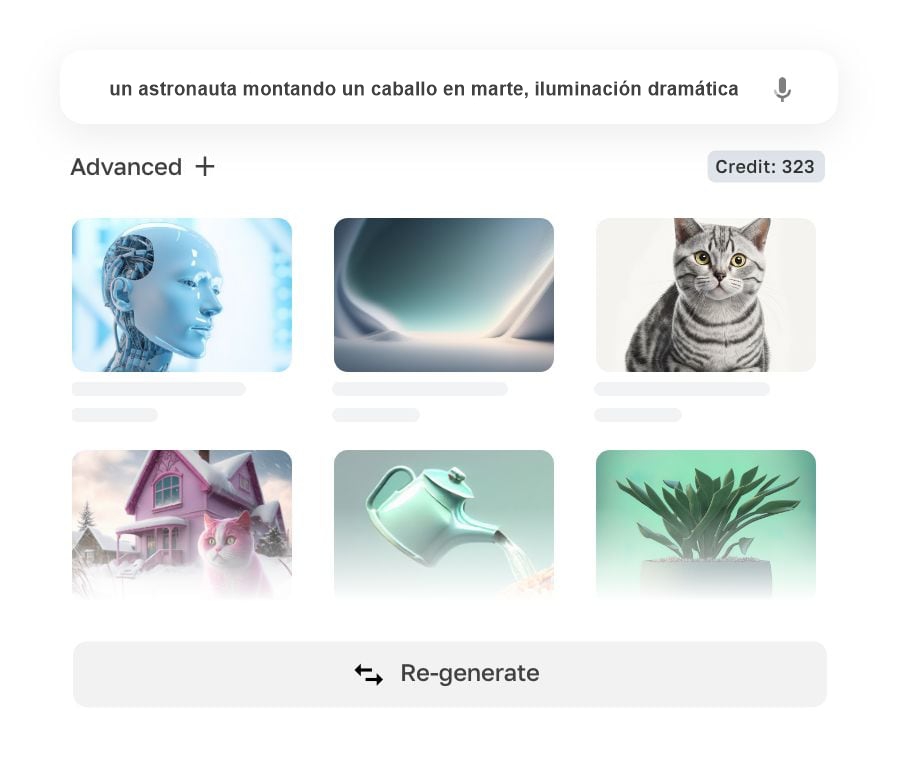This screenshot has width=898, height=760.
Task: Choose the pink house with cat thumbnail
Action: coord(182,524)
